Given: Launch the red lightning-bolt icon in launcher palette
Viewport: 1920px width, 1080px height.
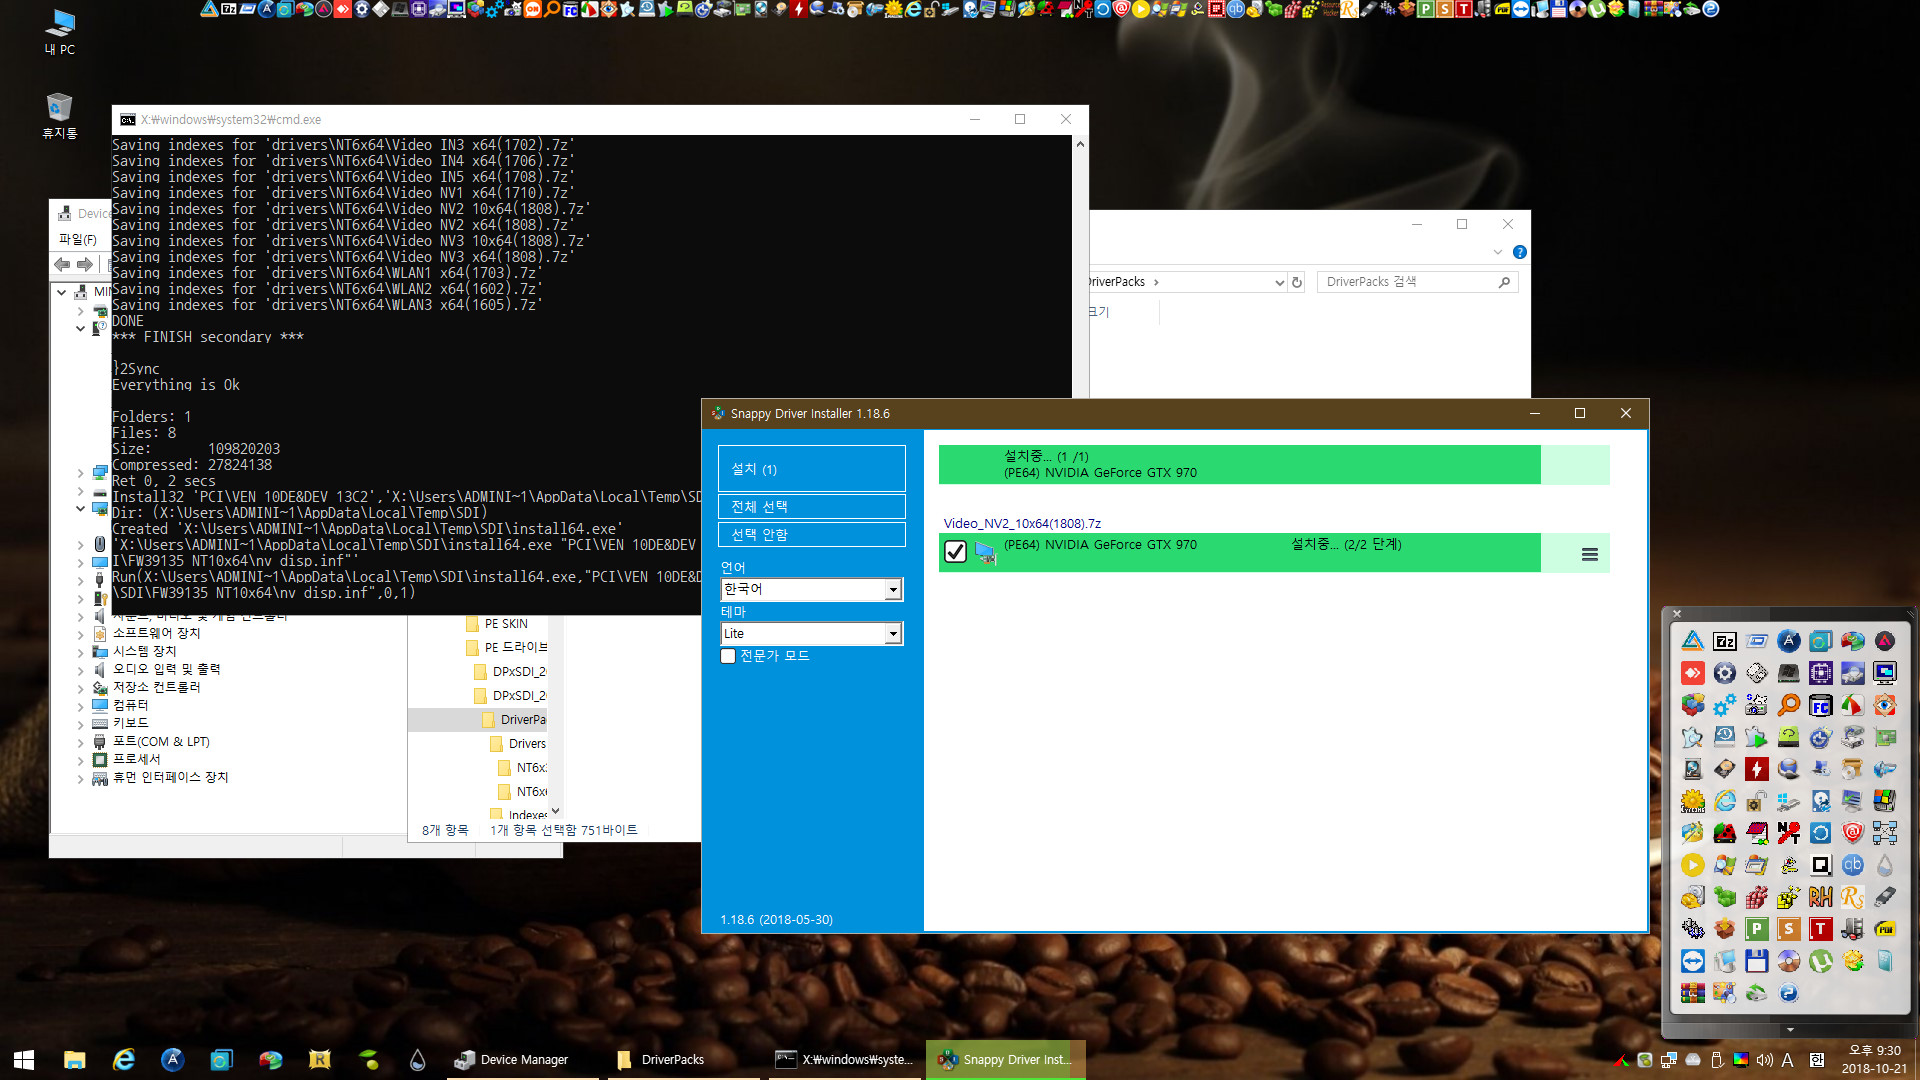Looking at the screenshot, I should pyautogui.click(x=1757, y=769).
